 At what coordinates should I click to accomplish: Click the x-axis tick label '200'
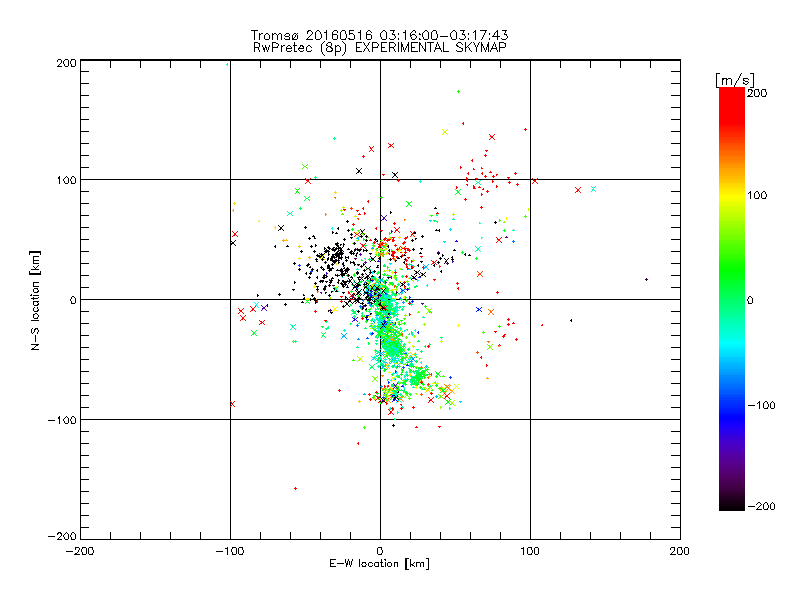pos(680,551)
